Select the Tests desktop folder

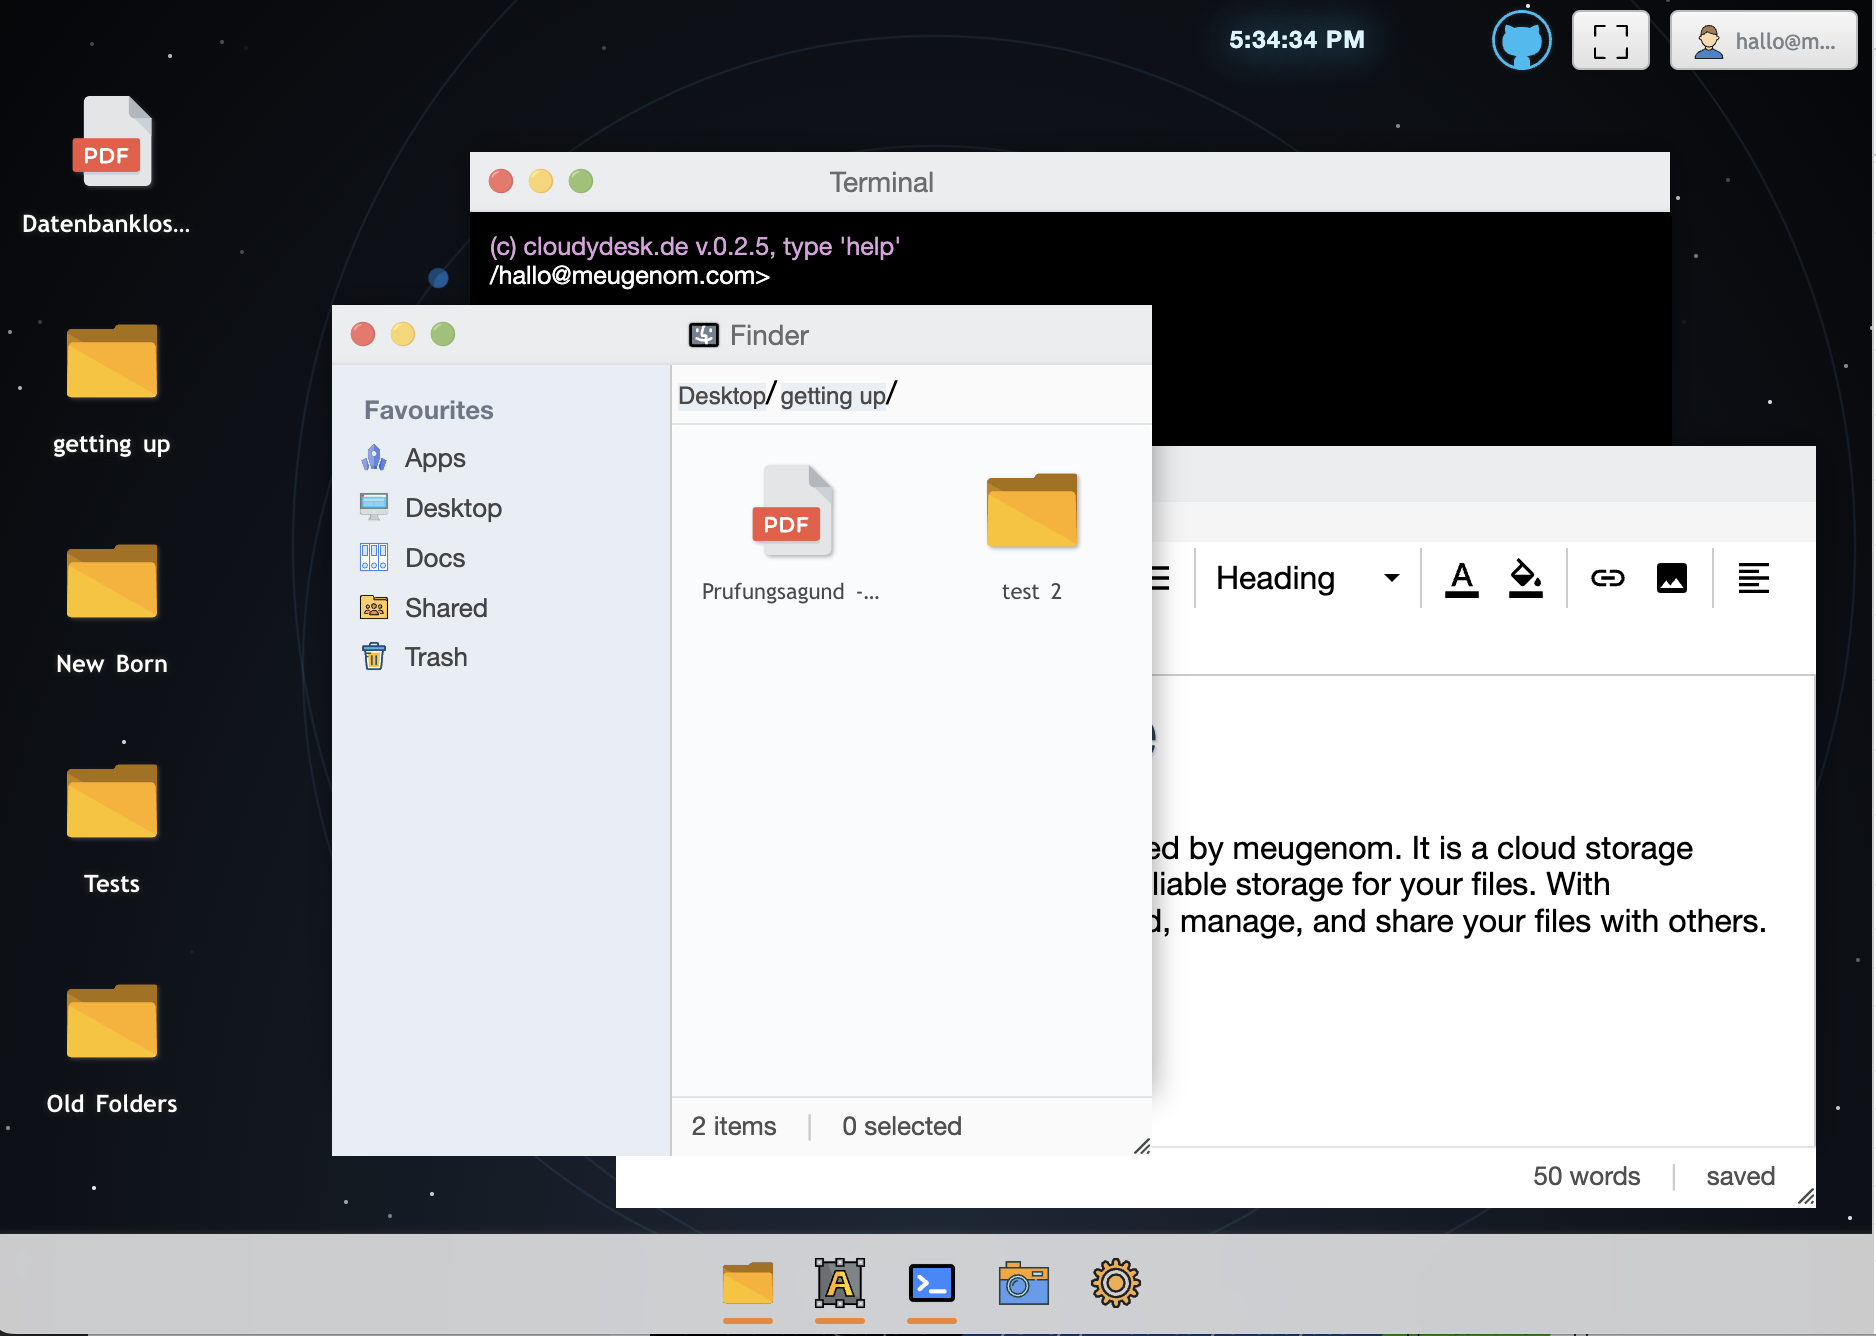(111, 802)
